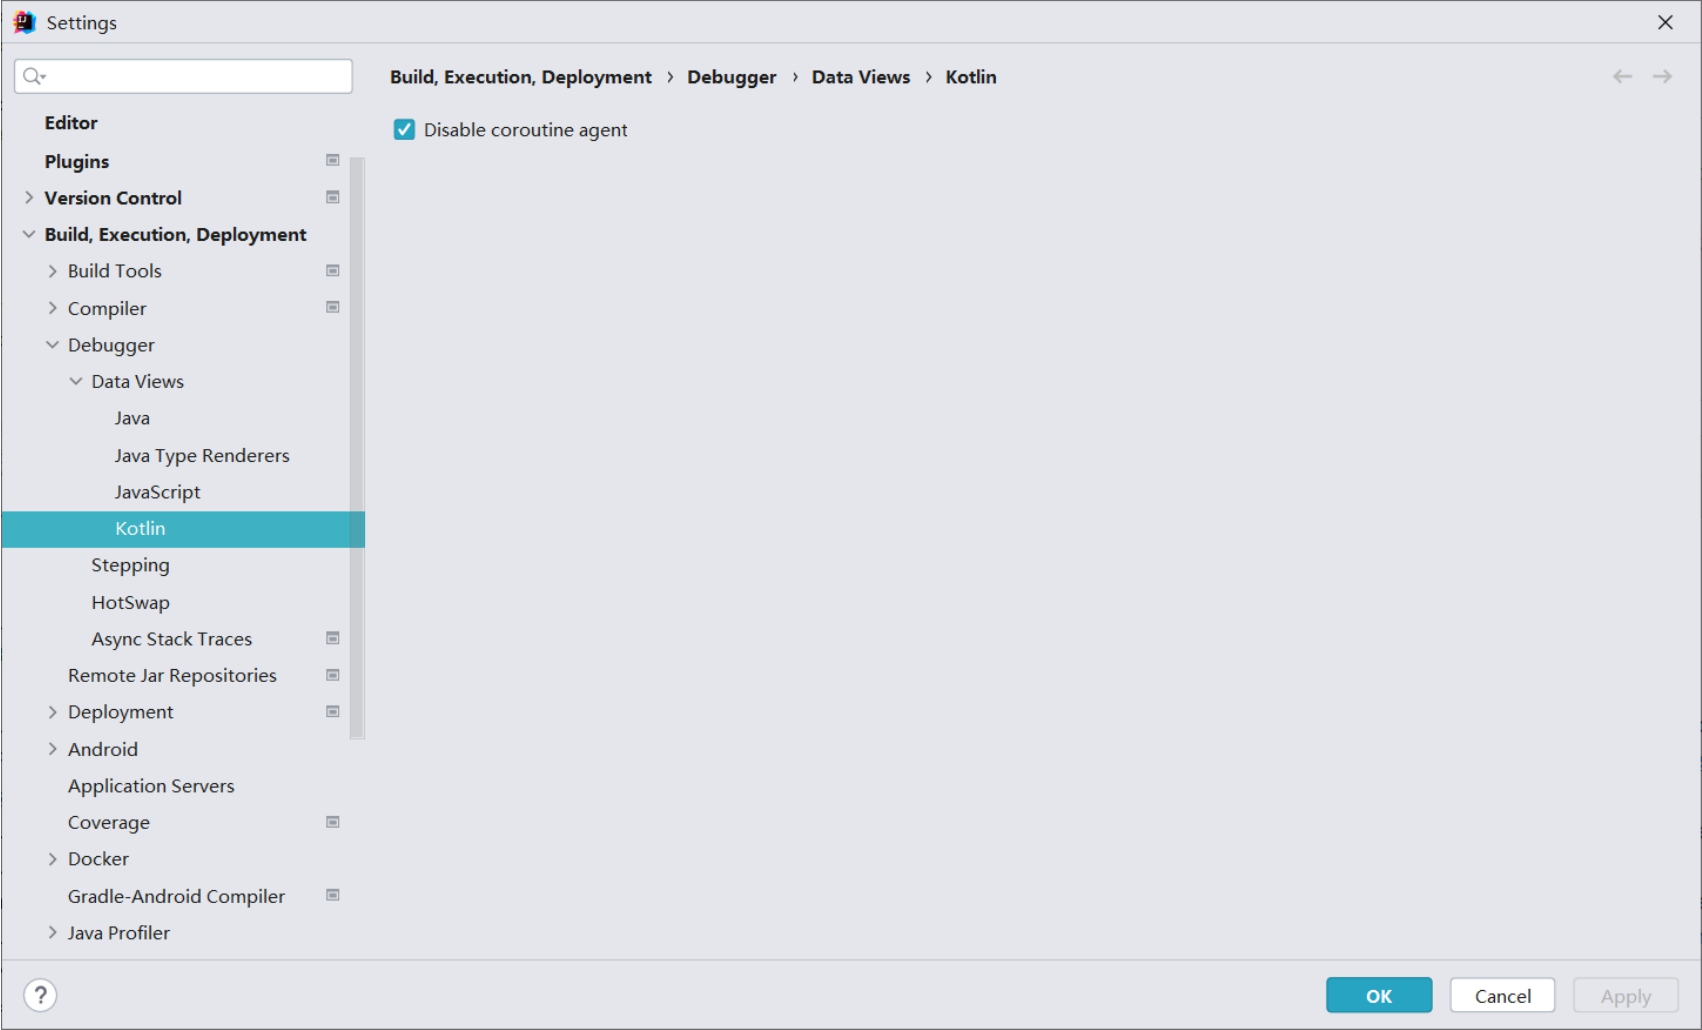Open Java Type Renderers settings
The height and width of the screenshot is (1030, 1702).
pyautogui.click(x=202, y=455)
